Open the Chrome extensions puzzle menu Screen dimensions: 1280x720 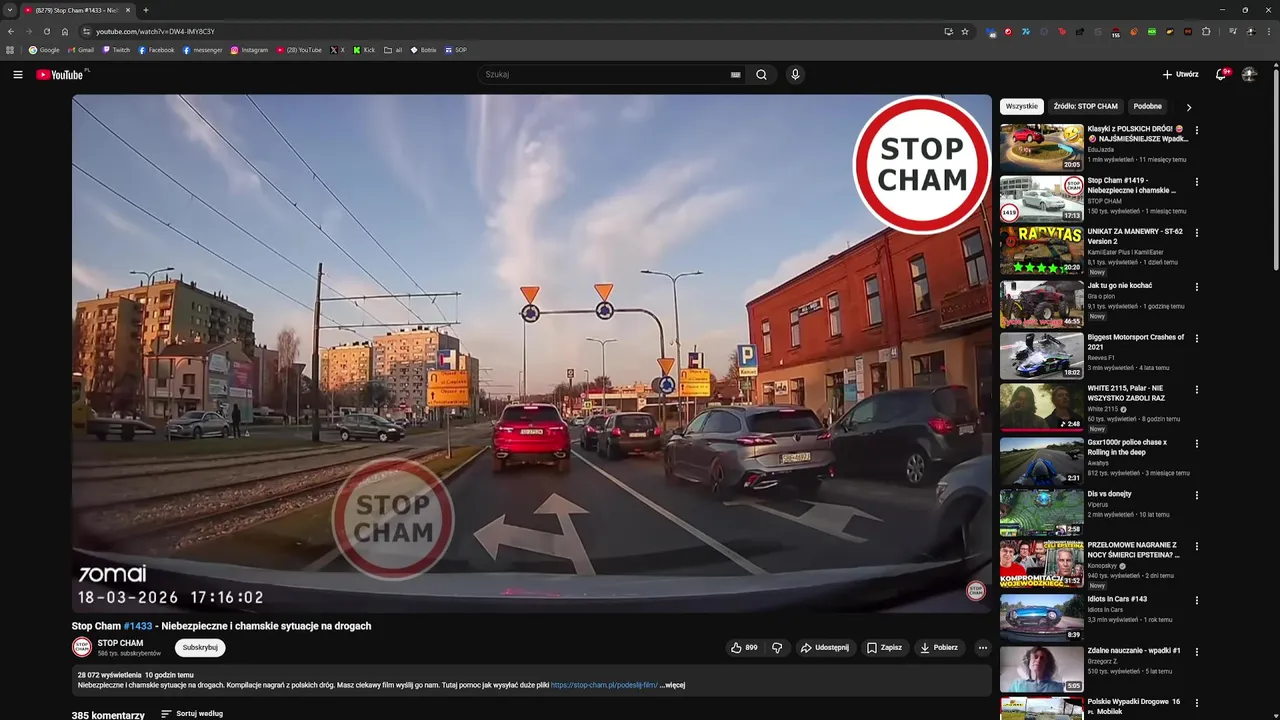click(x=1206, y=31)
